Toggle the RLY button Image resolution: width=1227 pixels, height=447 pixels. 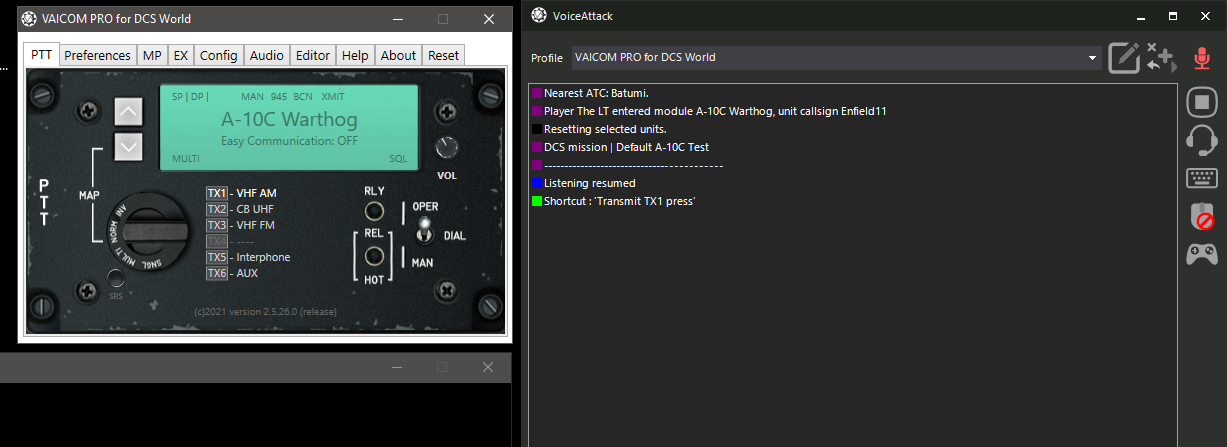tap(375, 212)
